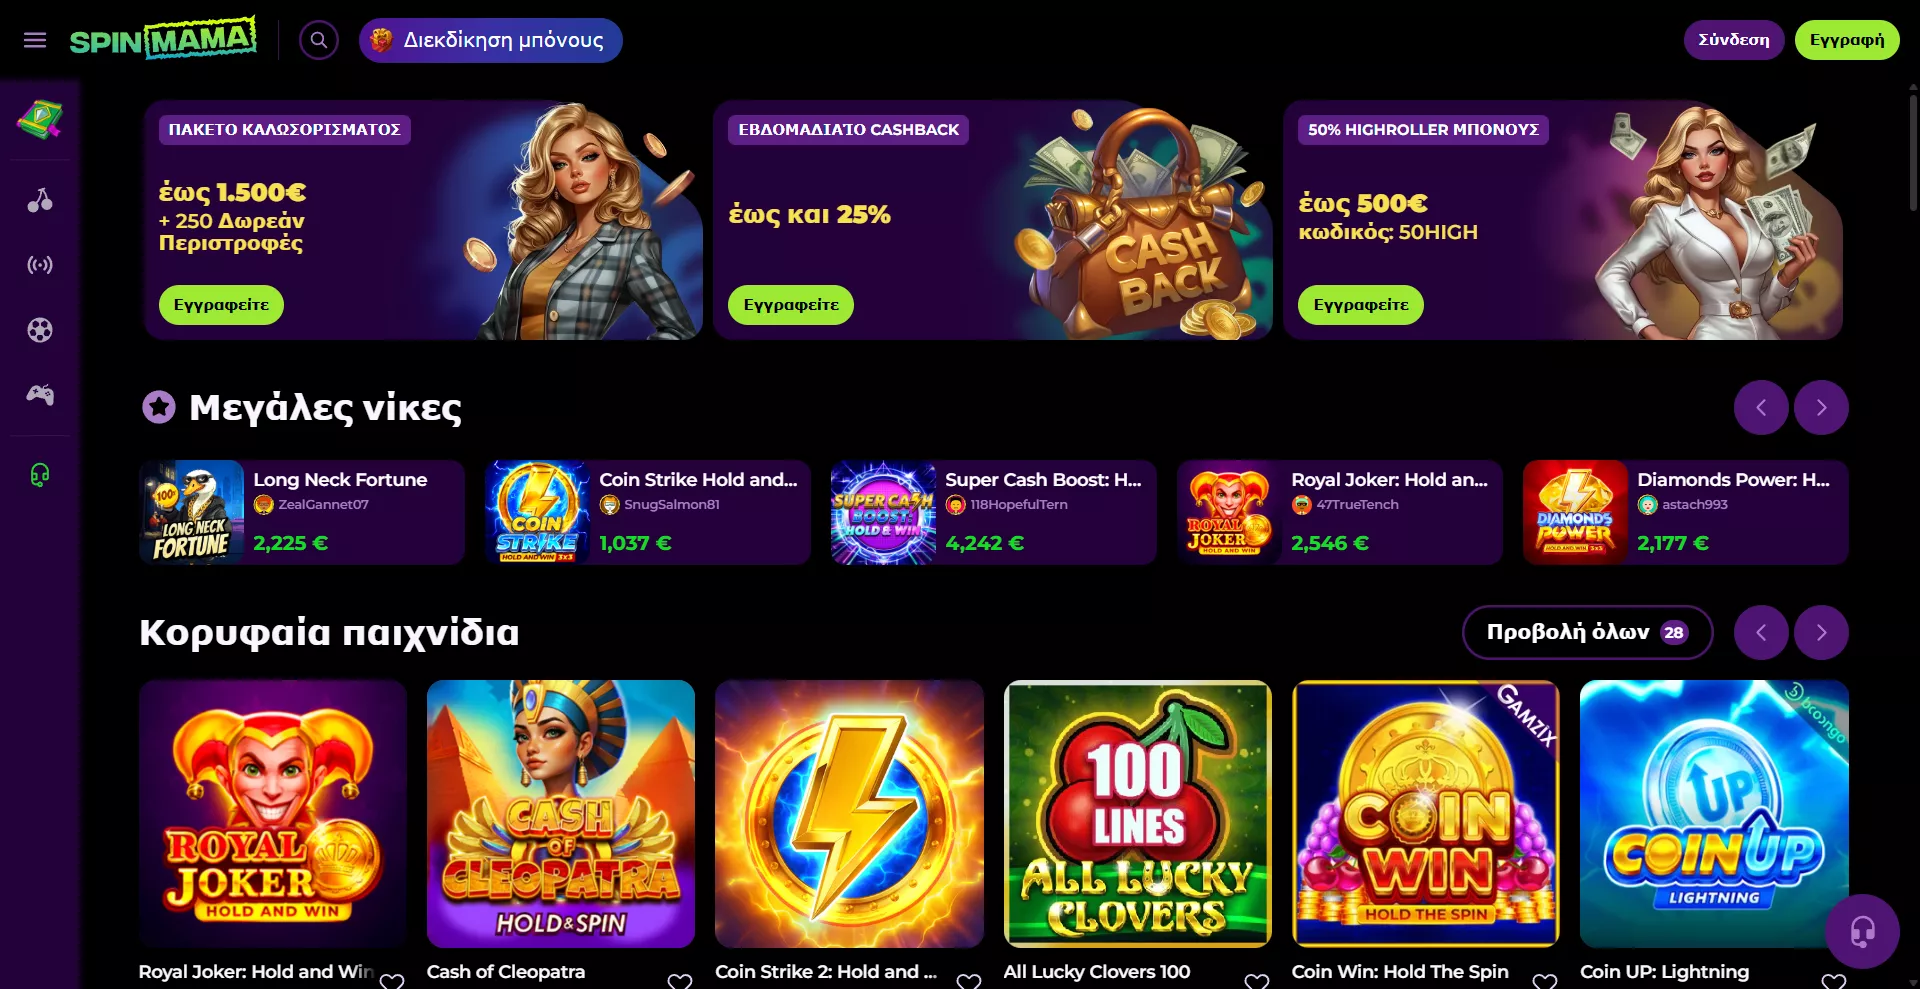1920x989 pixels.
Task: Favorite All Lucky Clovers 100 heart icon
Action: (1257, 981)
